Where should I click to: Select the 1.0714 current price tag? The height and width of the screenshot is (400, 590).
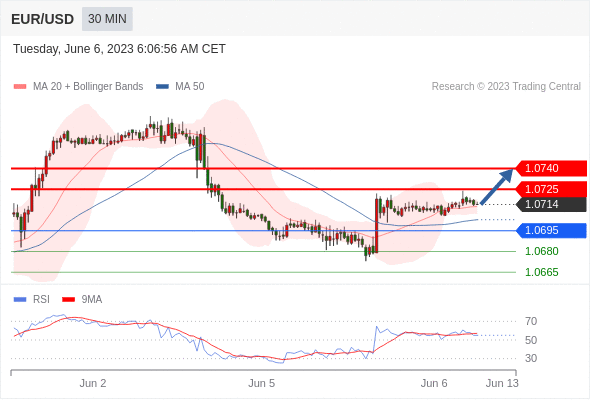click(x=550, y=204)
